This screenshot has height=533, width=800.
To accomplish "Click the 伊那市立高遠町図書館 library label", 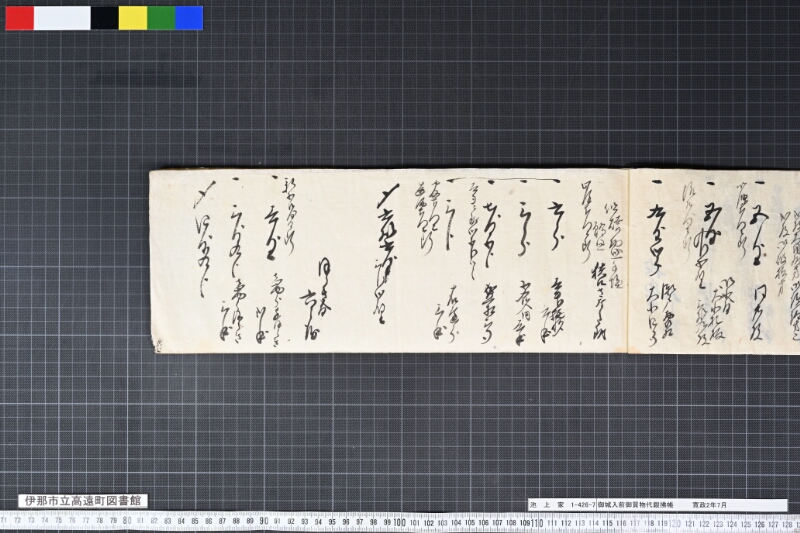I will pos(83,500).
